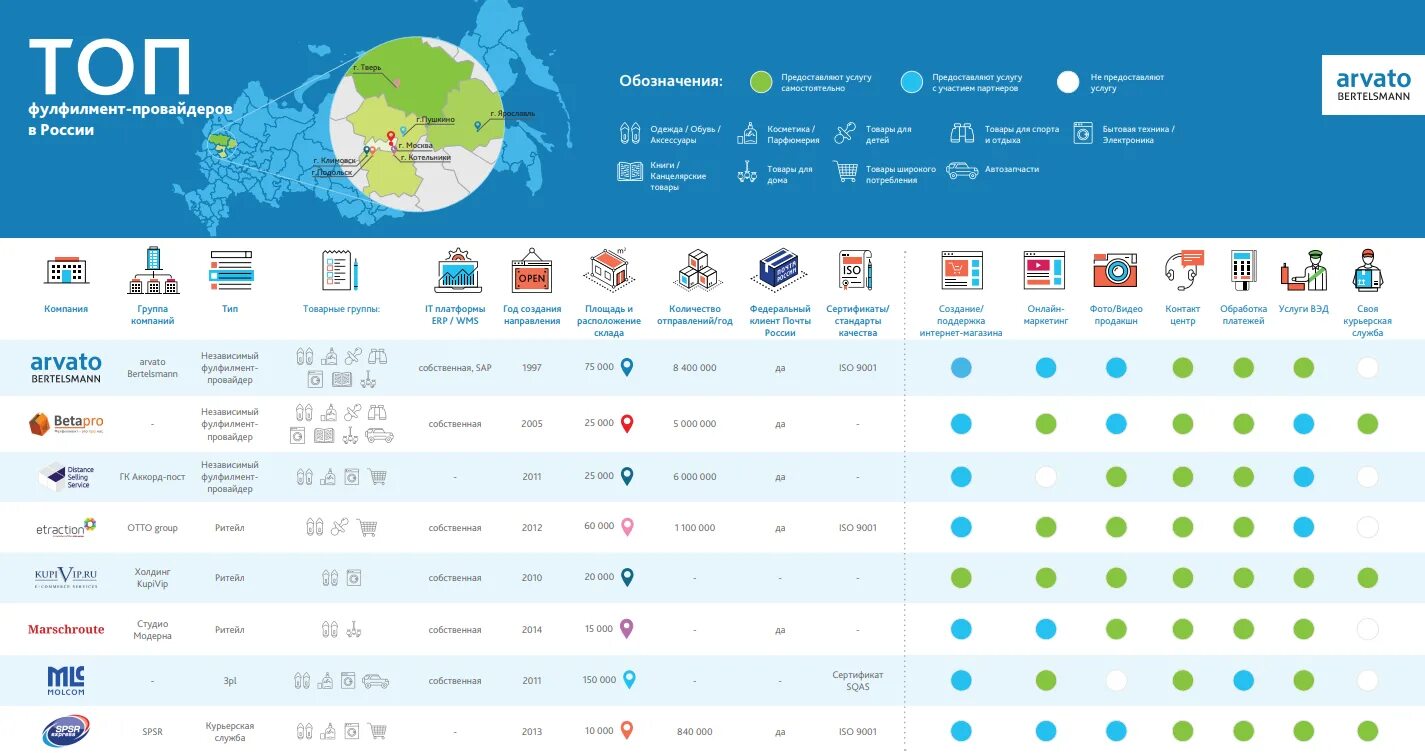Screen dimensions: 1425x753
Task: Click the г. Тверь label on the map
Action: pyautogui.click(x=368, y=67)
